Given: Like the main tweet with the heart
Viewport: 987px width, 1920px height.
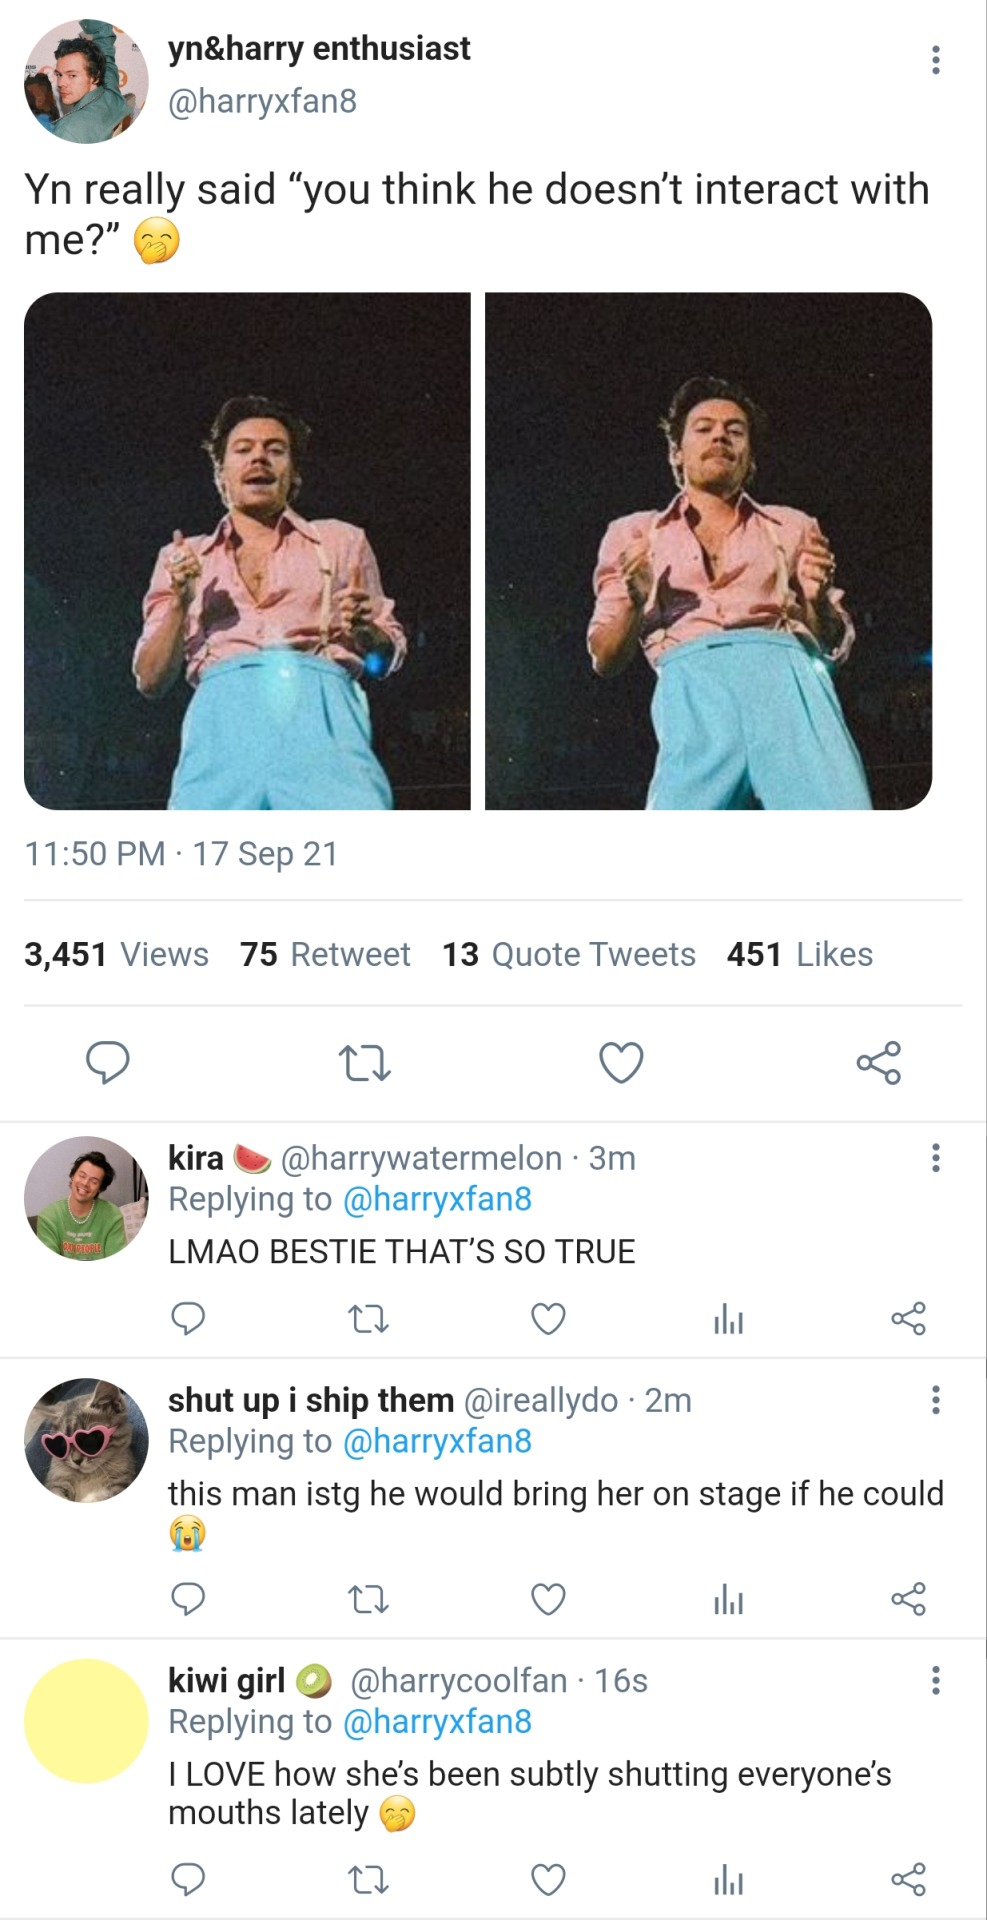Looking at the screenshot, I should 621,1062.
